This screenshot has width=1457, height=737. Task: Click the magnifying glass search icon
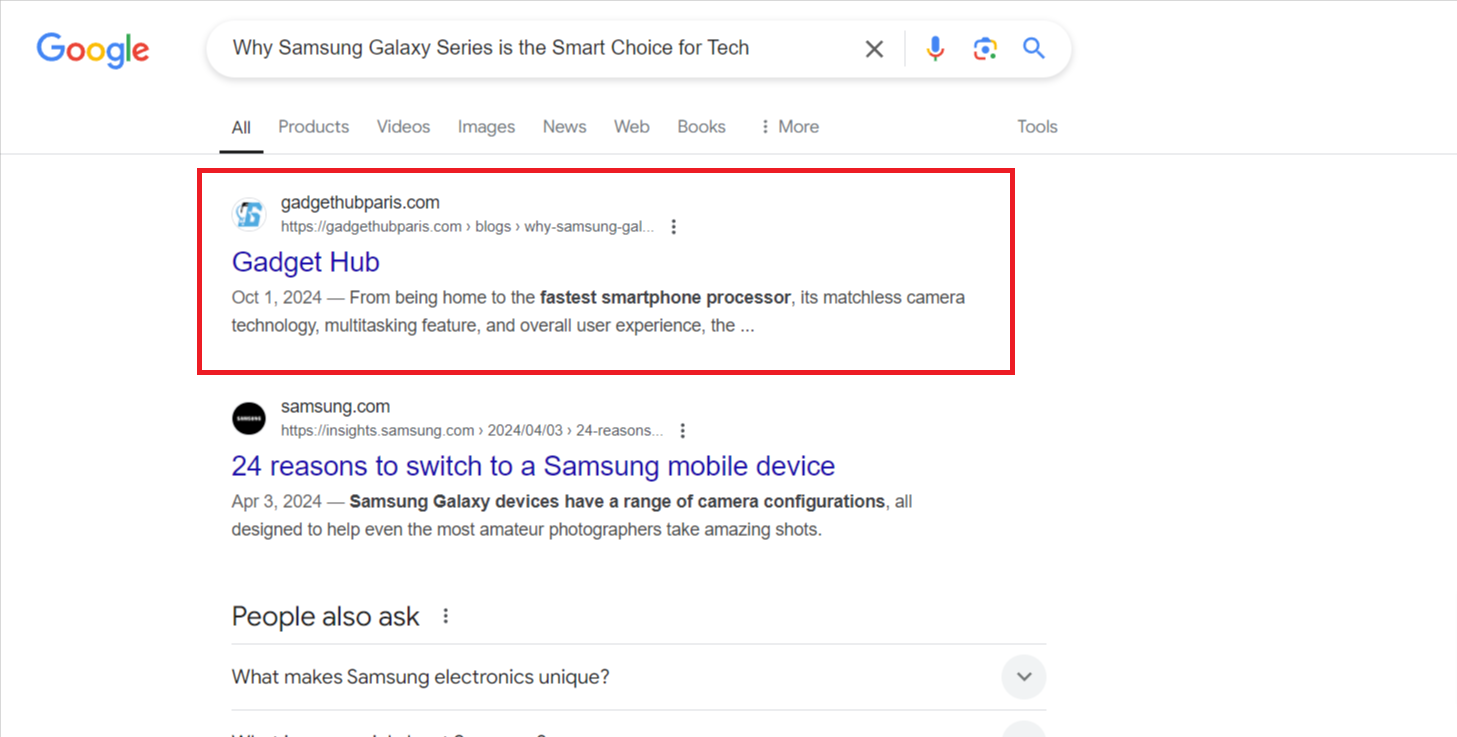click(x=1034, y=48)
